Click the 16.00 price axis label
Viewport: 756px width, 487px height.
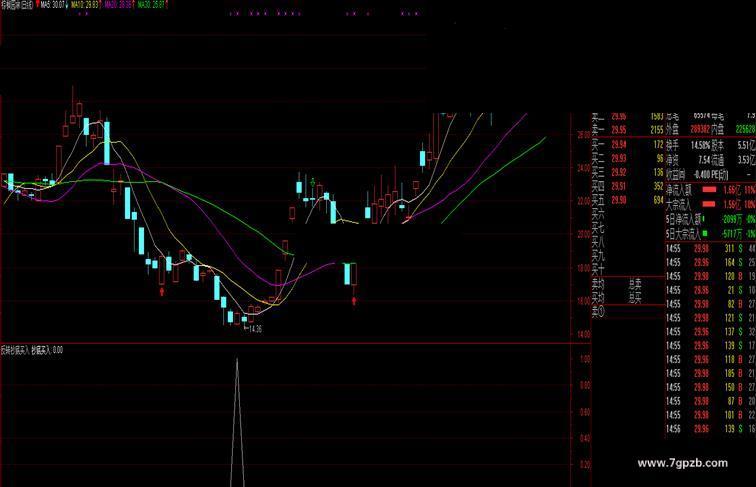pyautogui.click(x=584, y=301)
